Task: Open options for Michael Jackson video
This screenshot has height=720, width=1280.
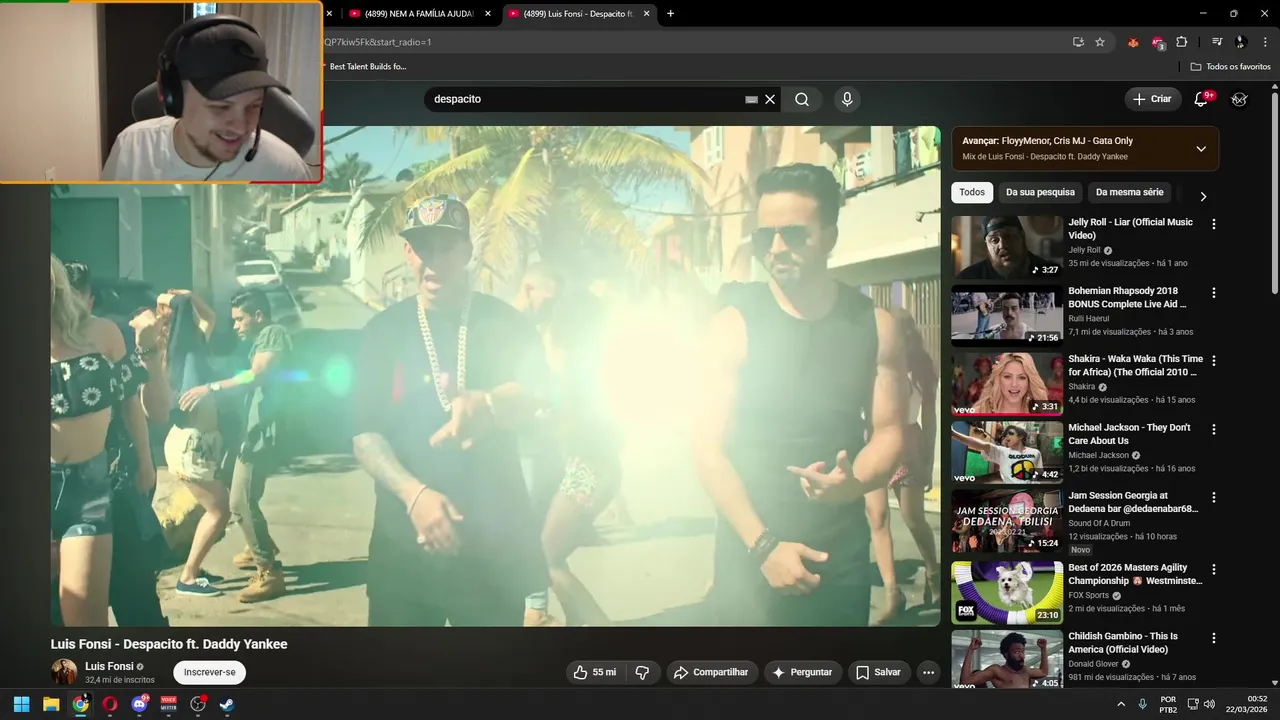Action: (x=1214, y=429)
